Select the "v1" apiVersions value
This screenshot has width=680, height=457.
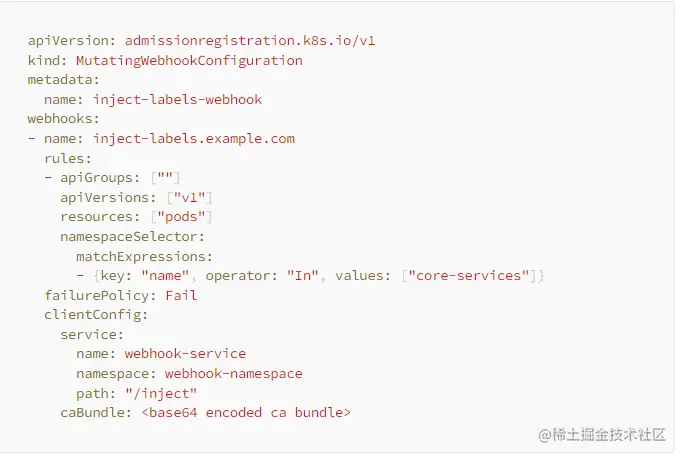point(190,198)
